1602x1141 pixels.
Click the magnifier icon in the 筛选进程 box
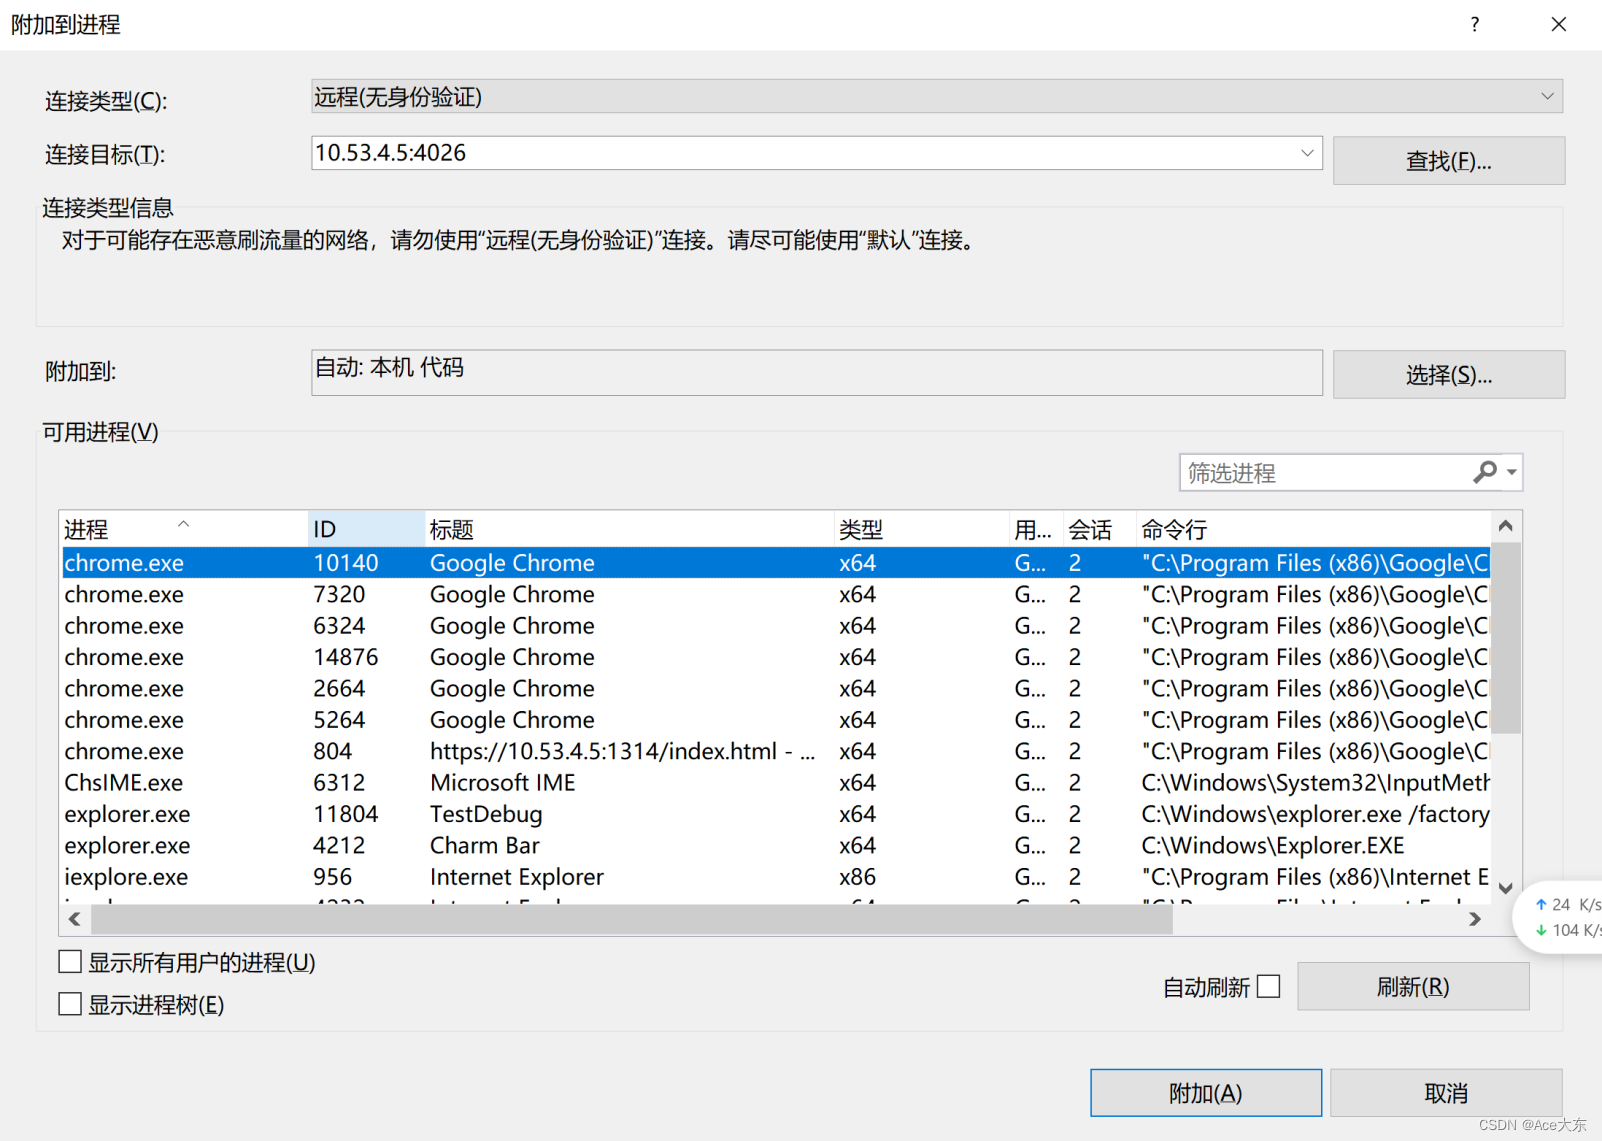pyautogui.click(x=1485, y=472)
